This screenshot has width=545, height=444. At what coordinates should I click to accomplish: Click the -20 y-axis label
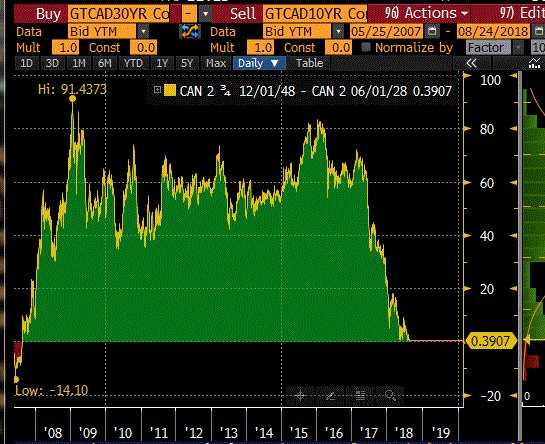[x=491, y=396]
